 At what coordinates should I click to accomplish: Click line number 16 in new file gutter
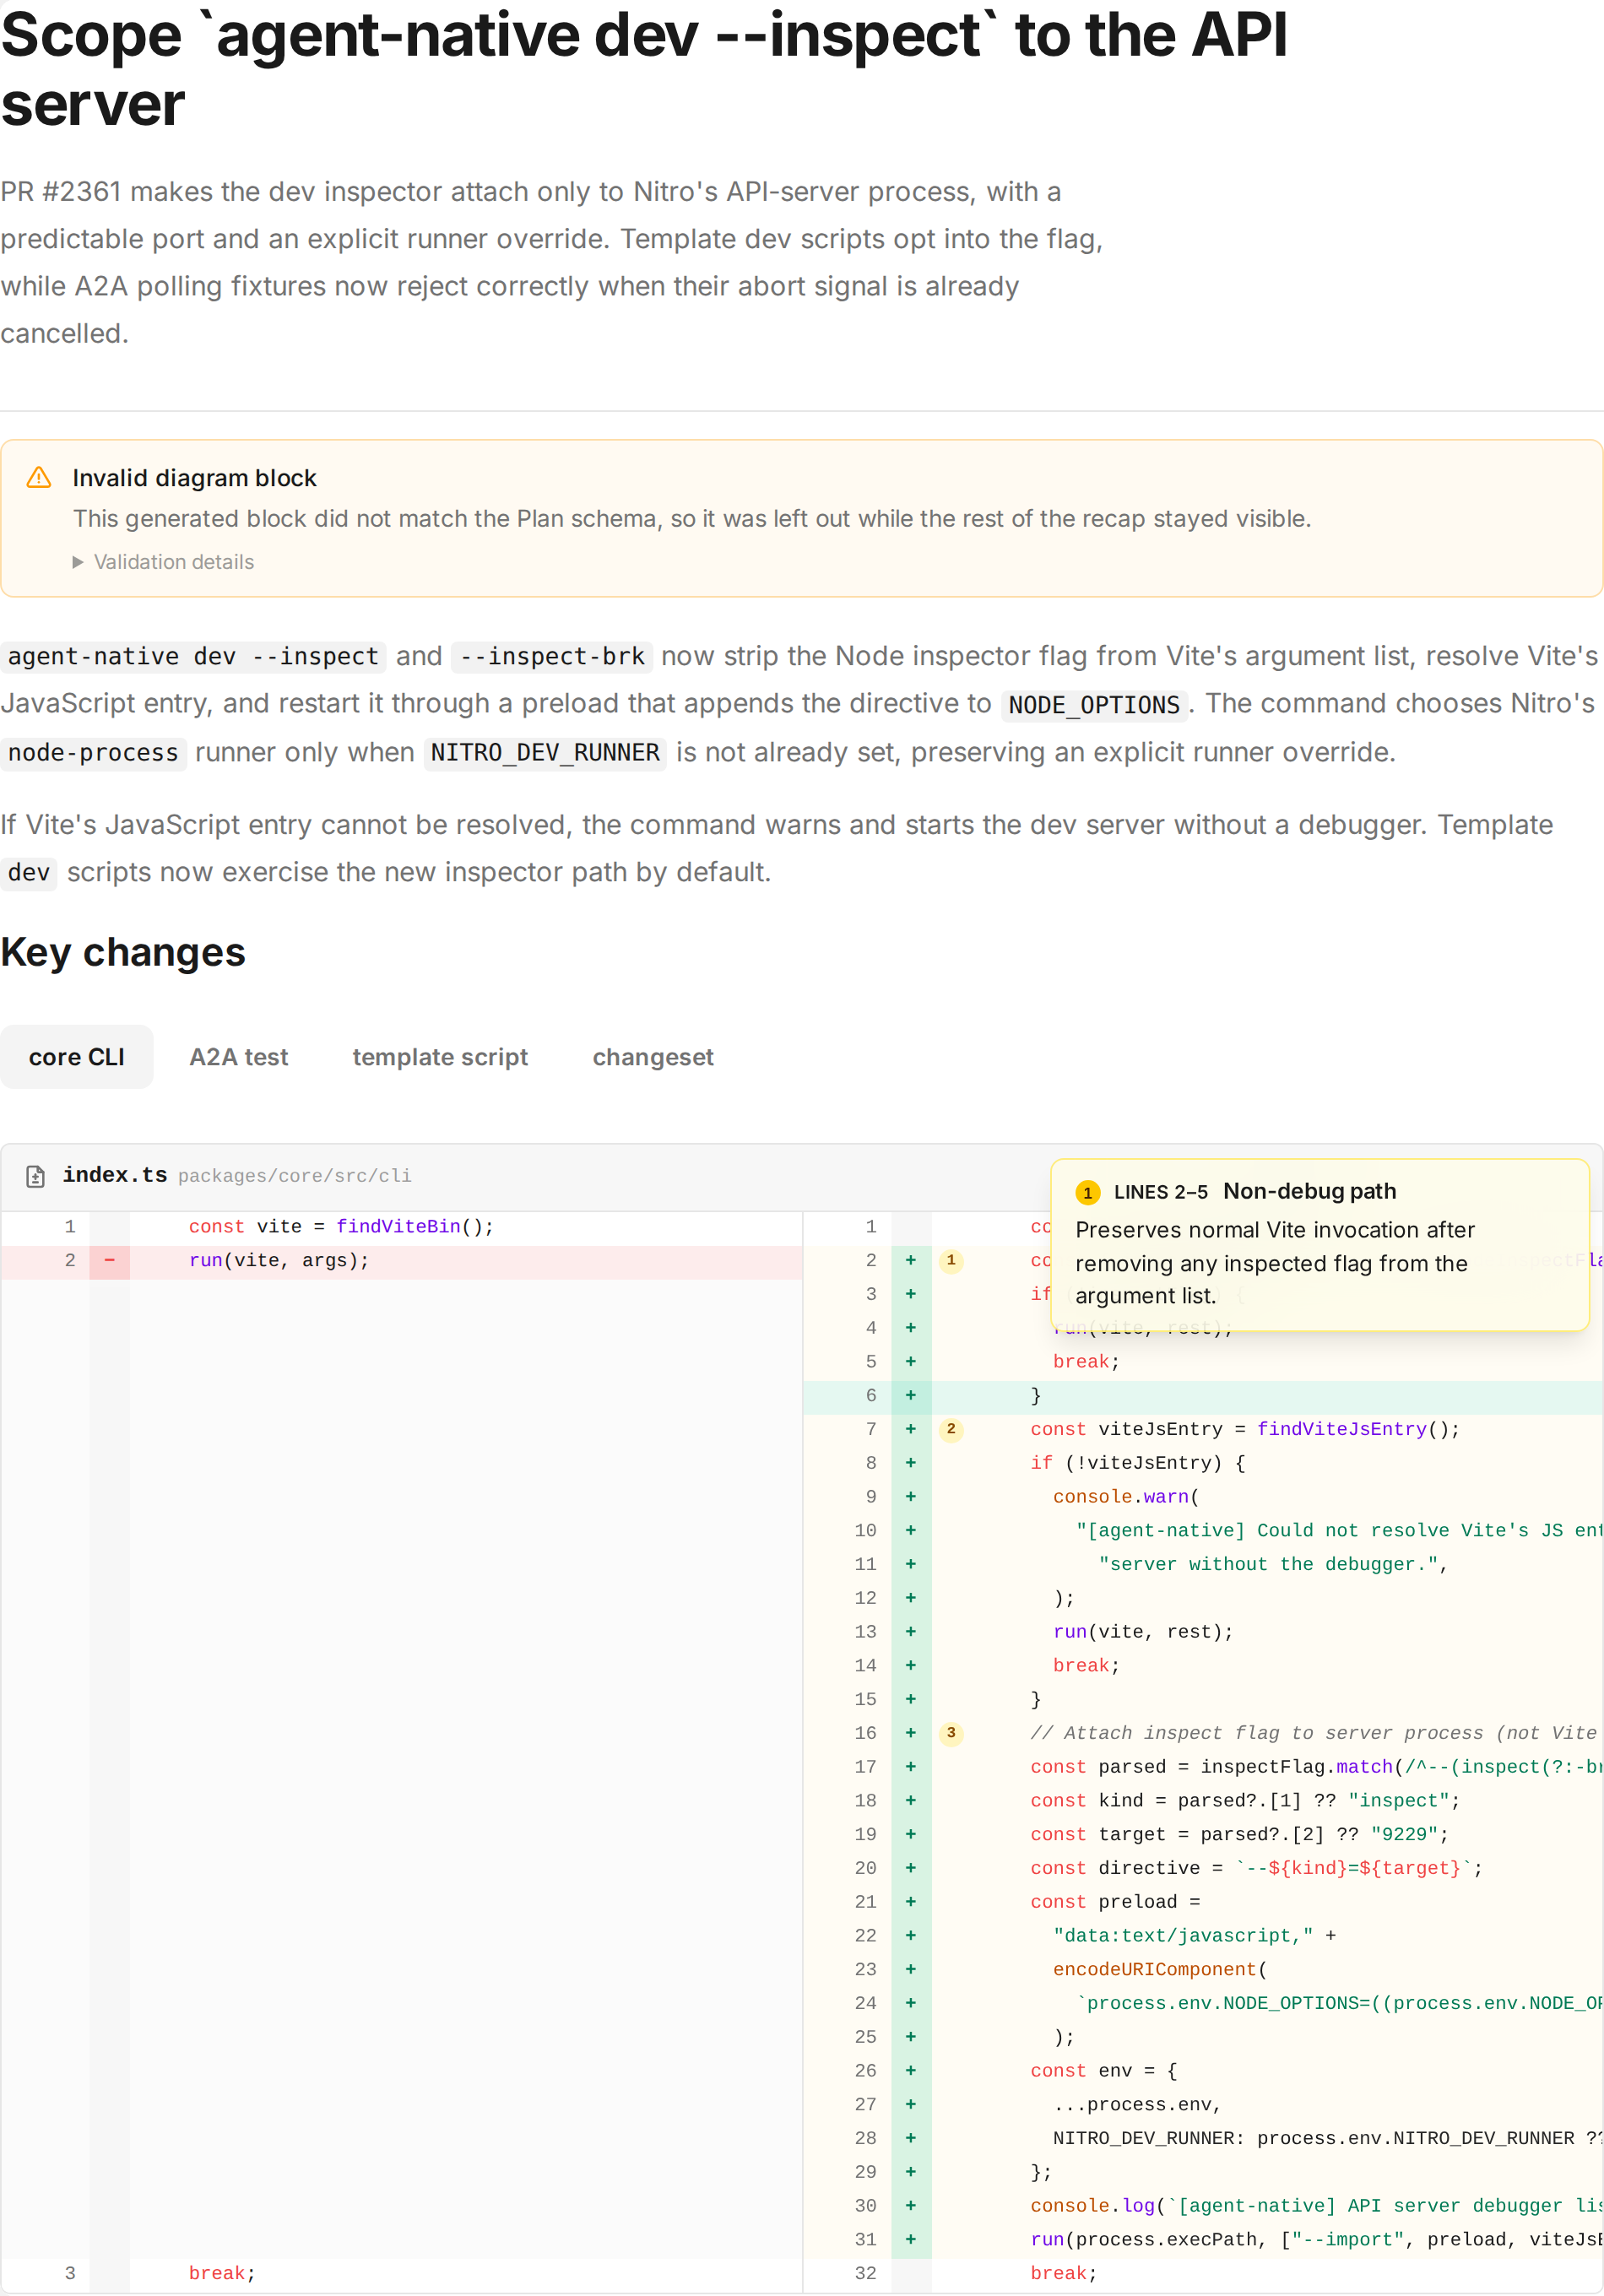[x=865, y=1733]
